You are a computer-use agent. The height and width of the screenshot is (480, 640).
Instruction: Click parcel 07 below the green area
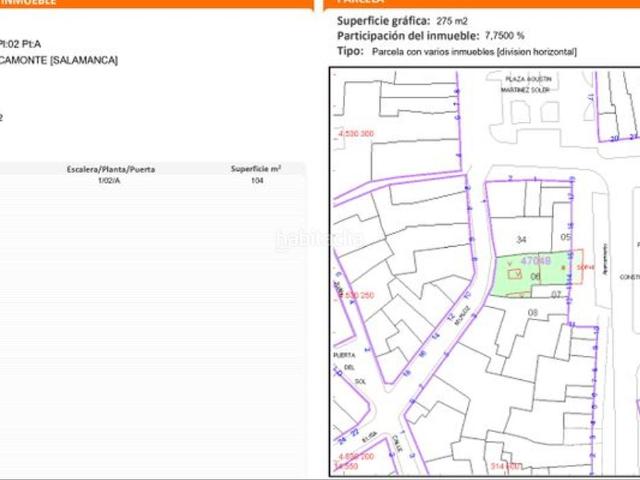556,294
